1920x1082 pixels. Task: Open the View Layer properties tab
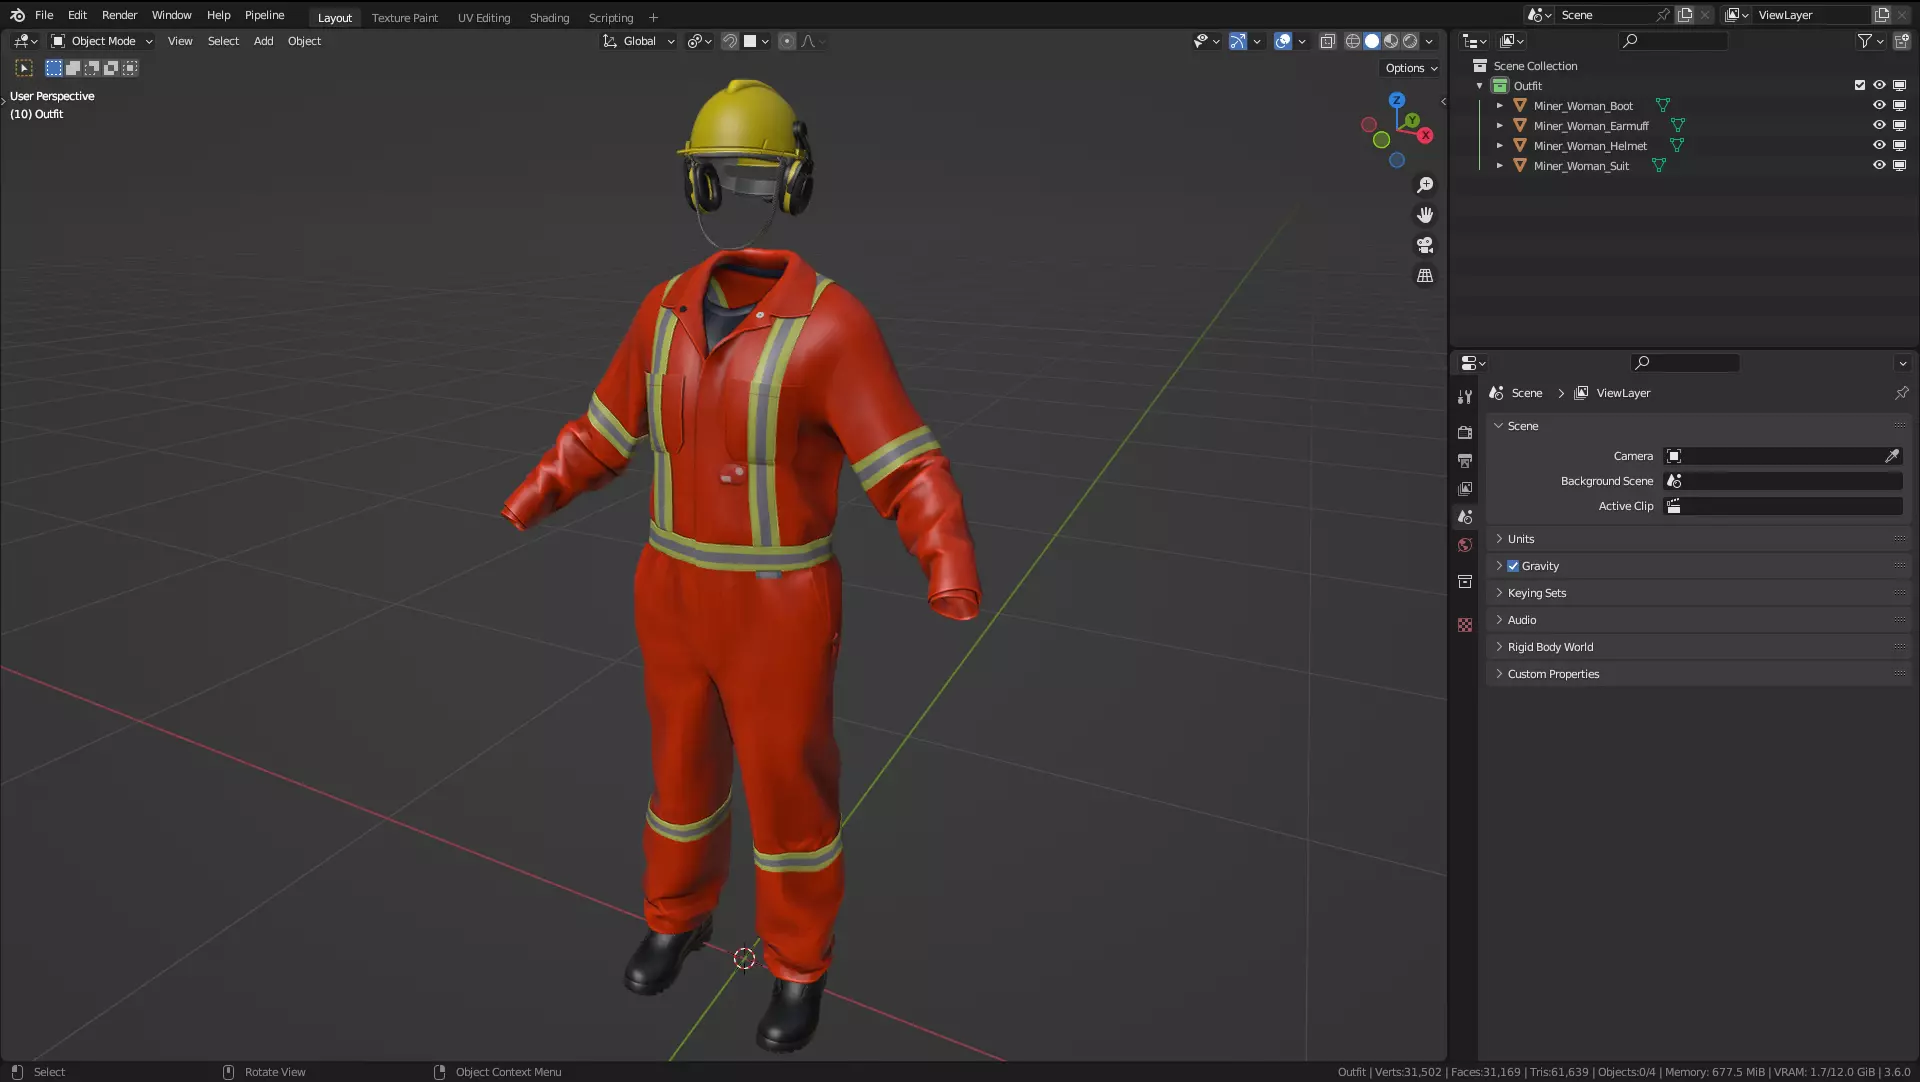click(x=1465, y=489)
